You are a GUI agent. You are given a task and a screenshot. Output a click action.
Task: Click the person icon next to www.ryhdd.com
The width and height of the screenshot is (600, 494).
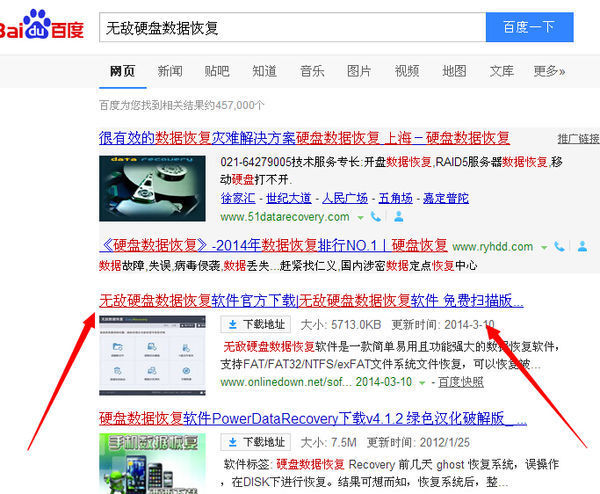coord(582,246)
